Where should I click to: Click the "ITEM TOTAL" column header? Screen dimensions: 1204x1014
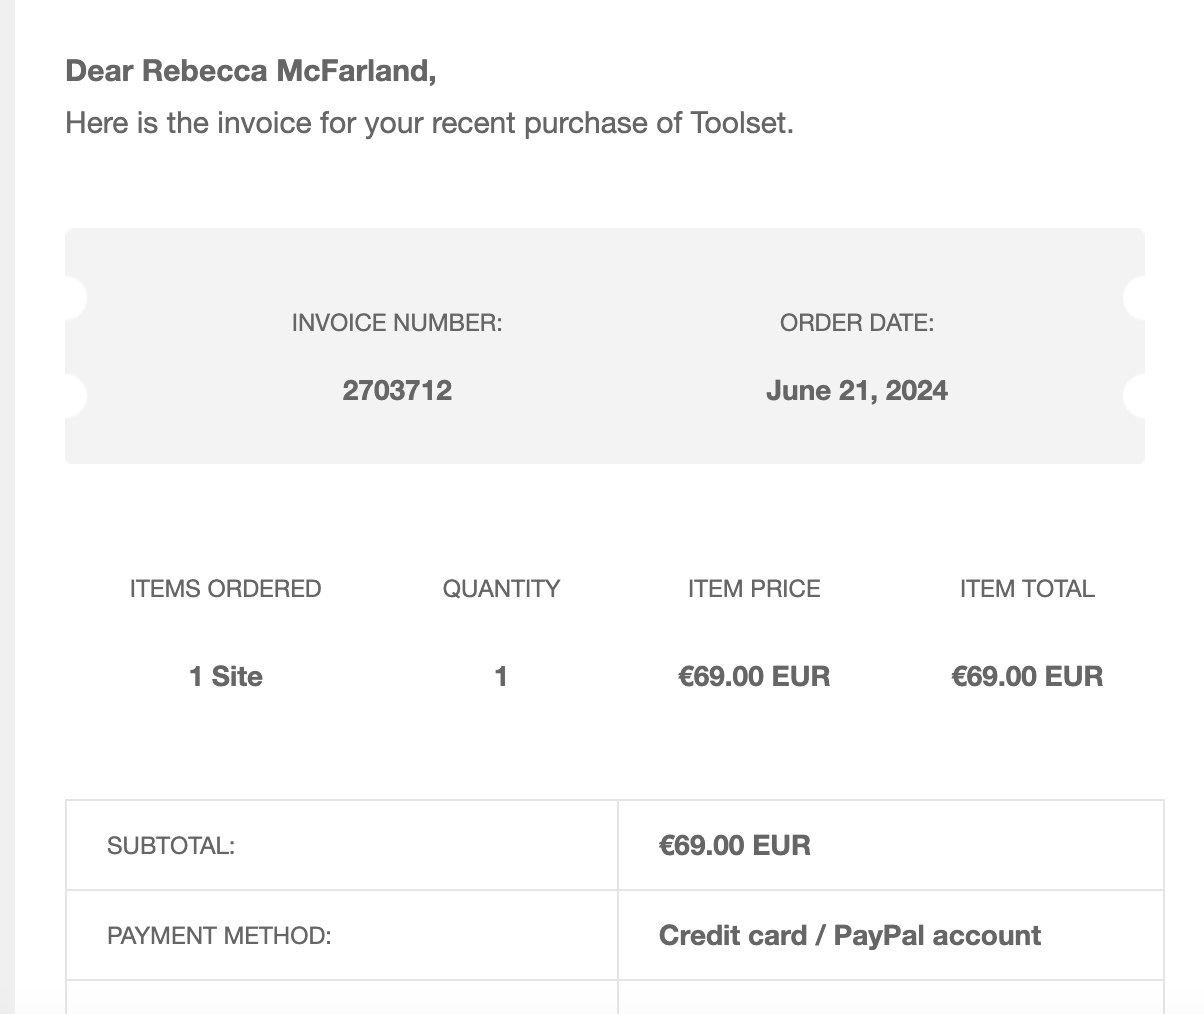point(1027,589)
